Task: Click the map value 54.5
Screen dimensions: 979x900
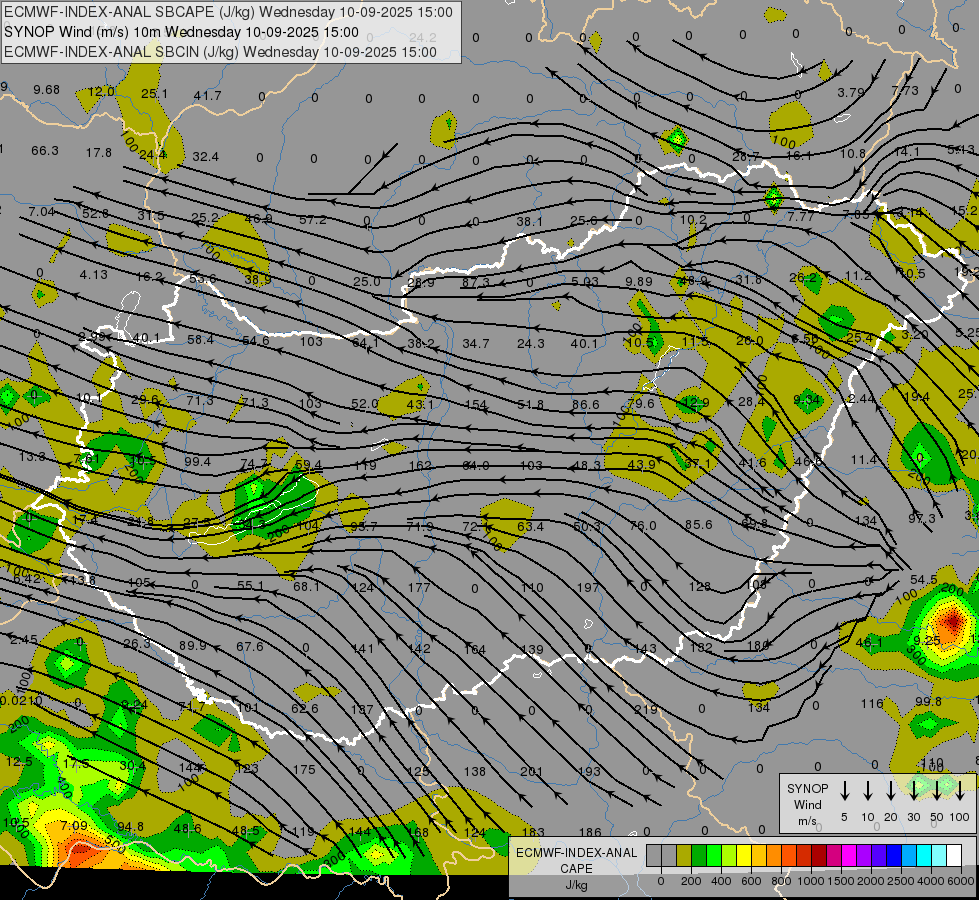Action: click(x=923, y=580)
